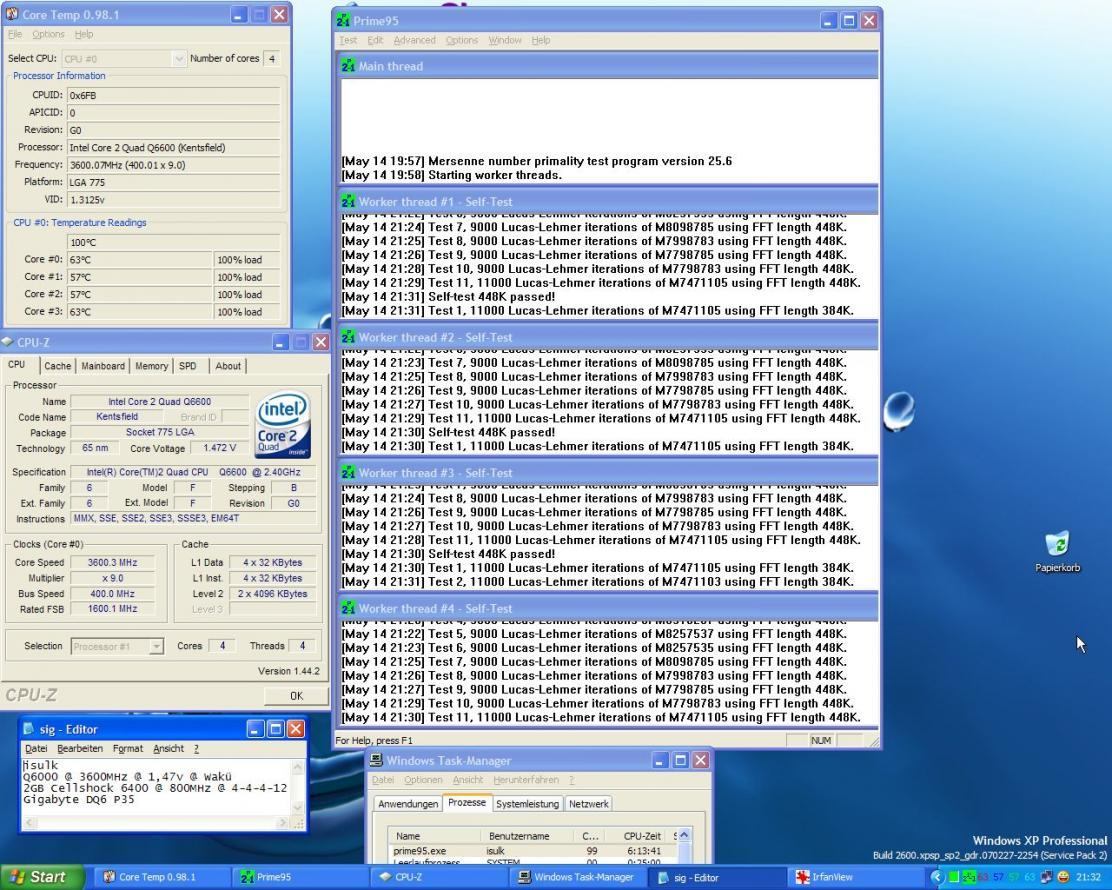Maximize the Windows Task-Manager window
The height and width of the screenshot is (890, 1112).
pyautogui.click(x=680, y=760)
